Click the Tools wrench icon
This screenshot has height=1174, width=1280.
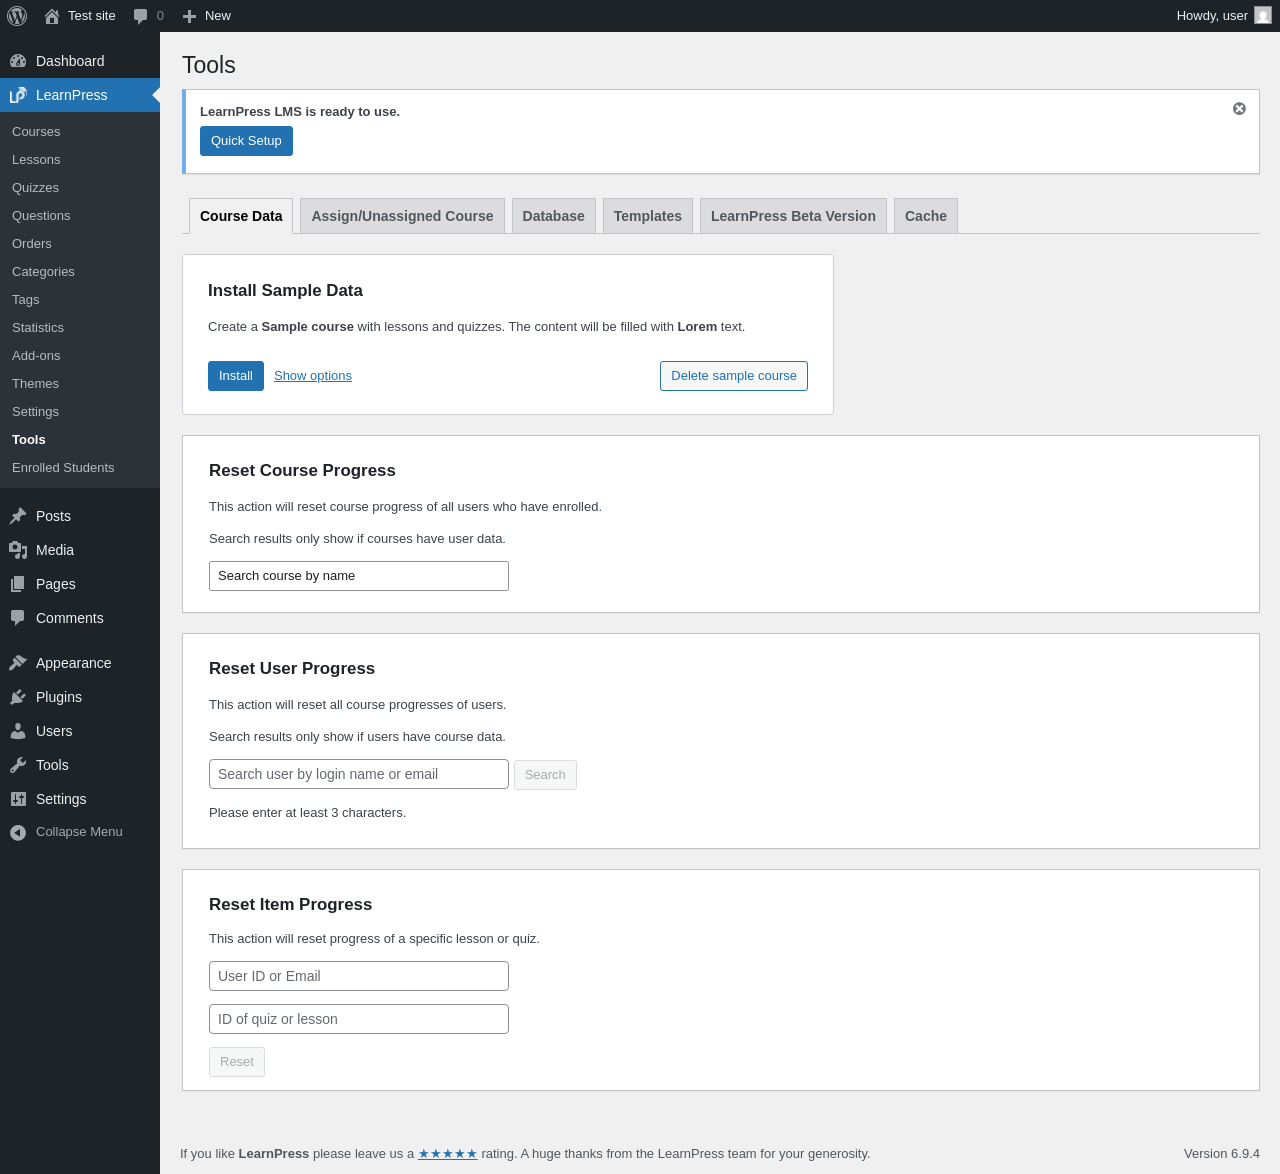click(x=18, y=765)
